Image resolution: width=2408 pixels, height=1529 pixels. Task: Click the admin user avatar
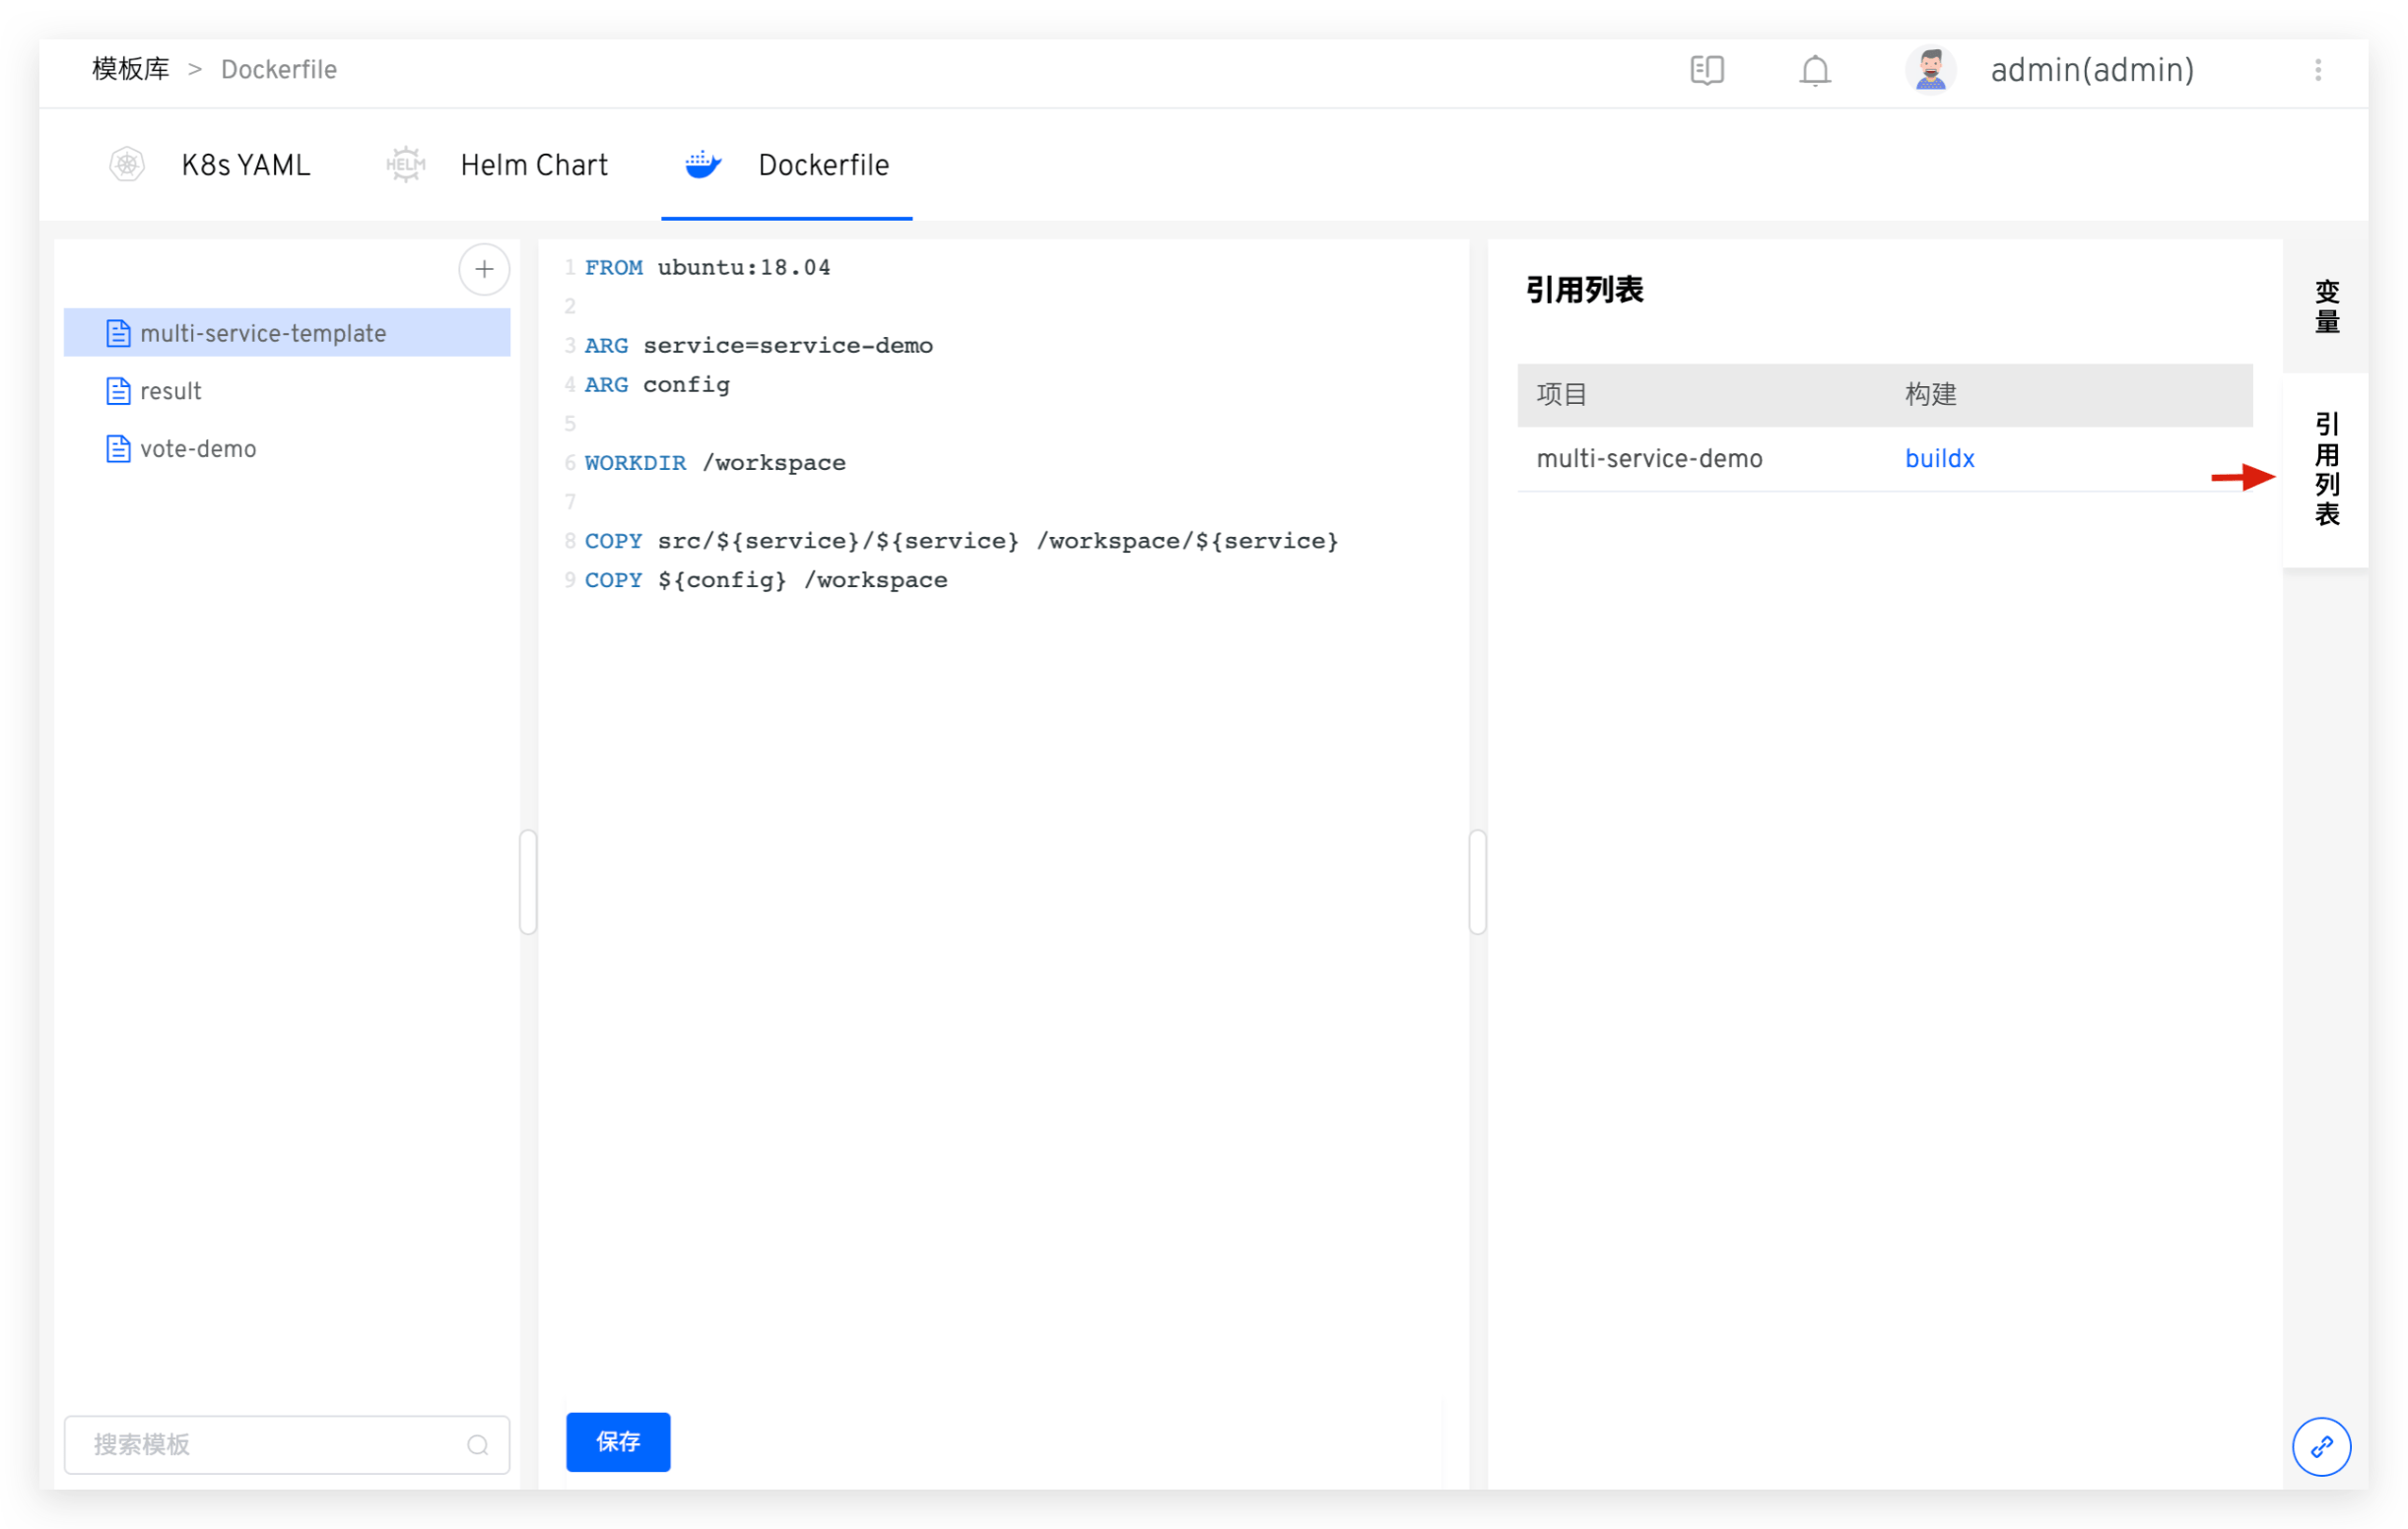click(1930, 70)
